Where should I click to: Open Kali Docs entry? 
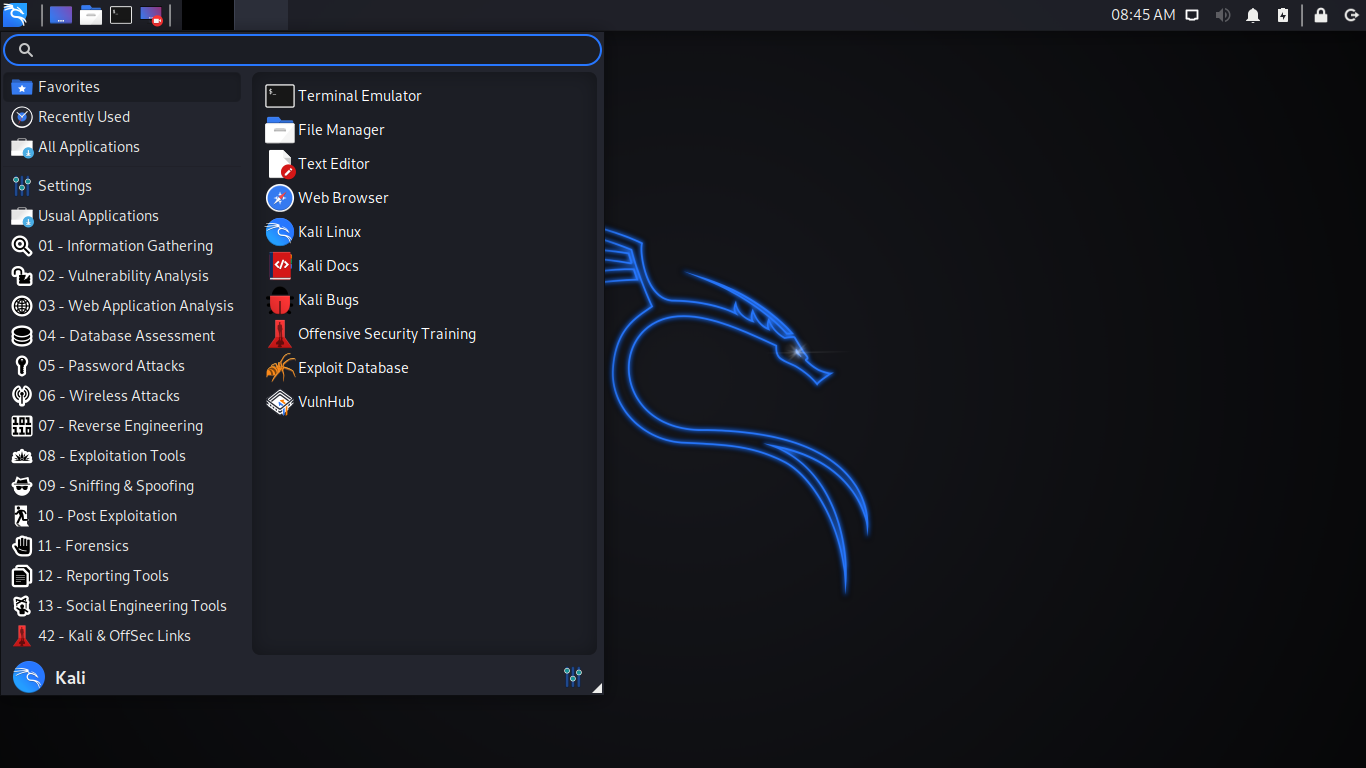pos(424,266)
